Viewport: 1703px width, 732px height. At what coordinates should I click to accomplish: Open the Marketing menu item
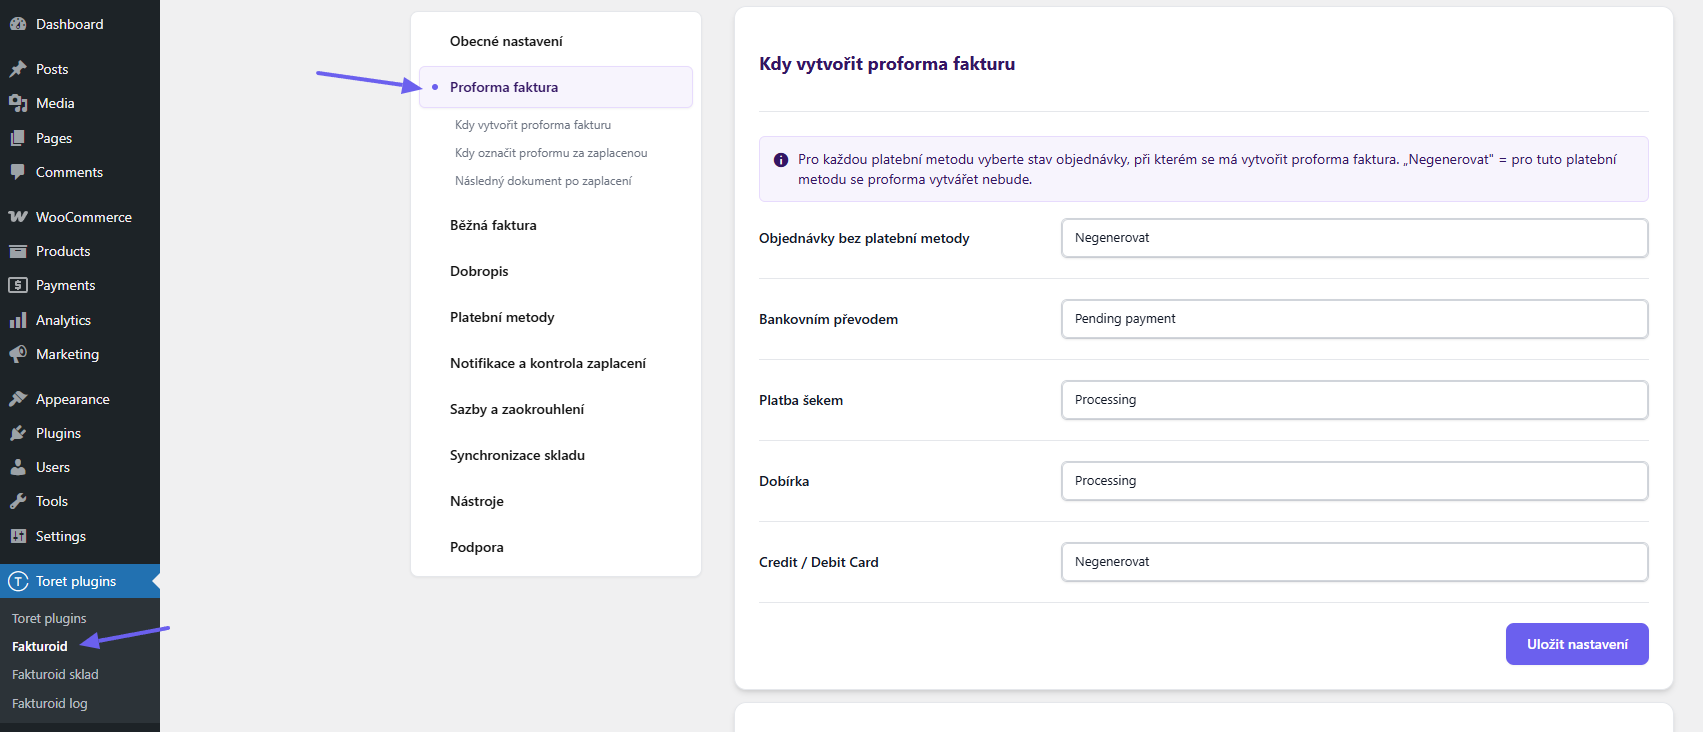[80, 354]
